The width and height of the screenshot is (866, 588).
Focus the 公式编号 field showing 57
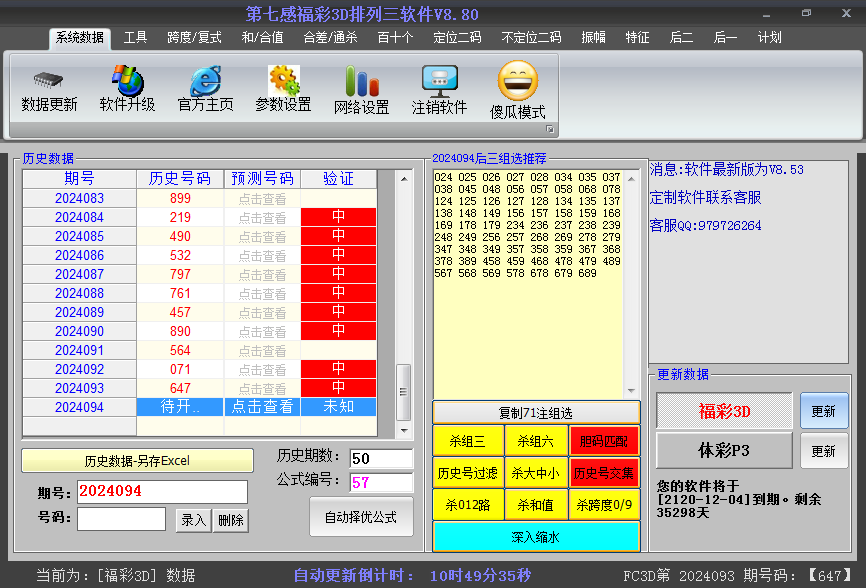(381, 483)
